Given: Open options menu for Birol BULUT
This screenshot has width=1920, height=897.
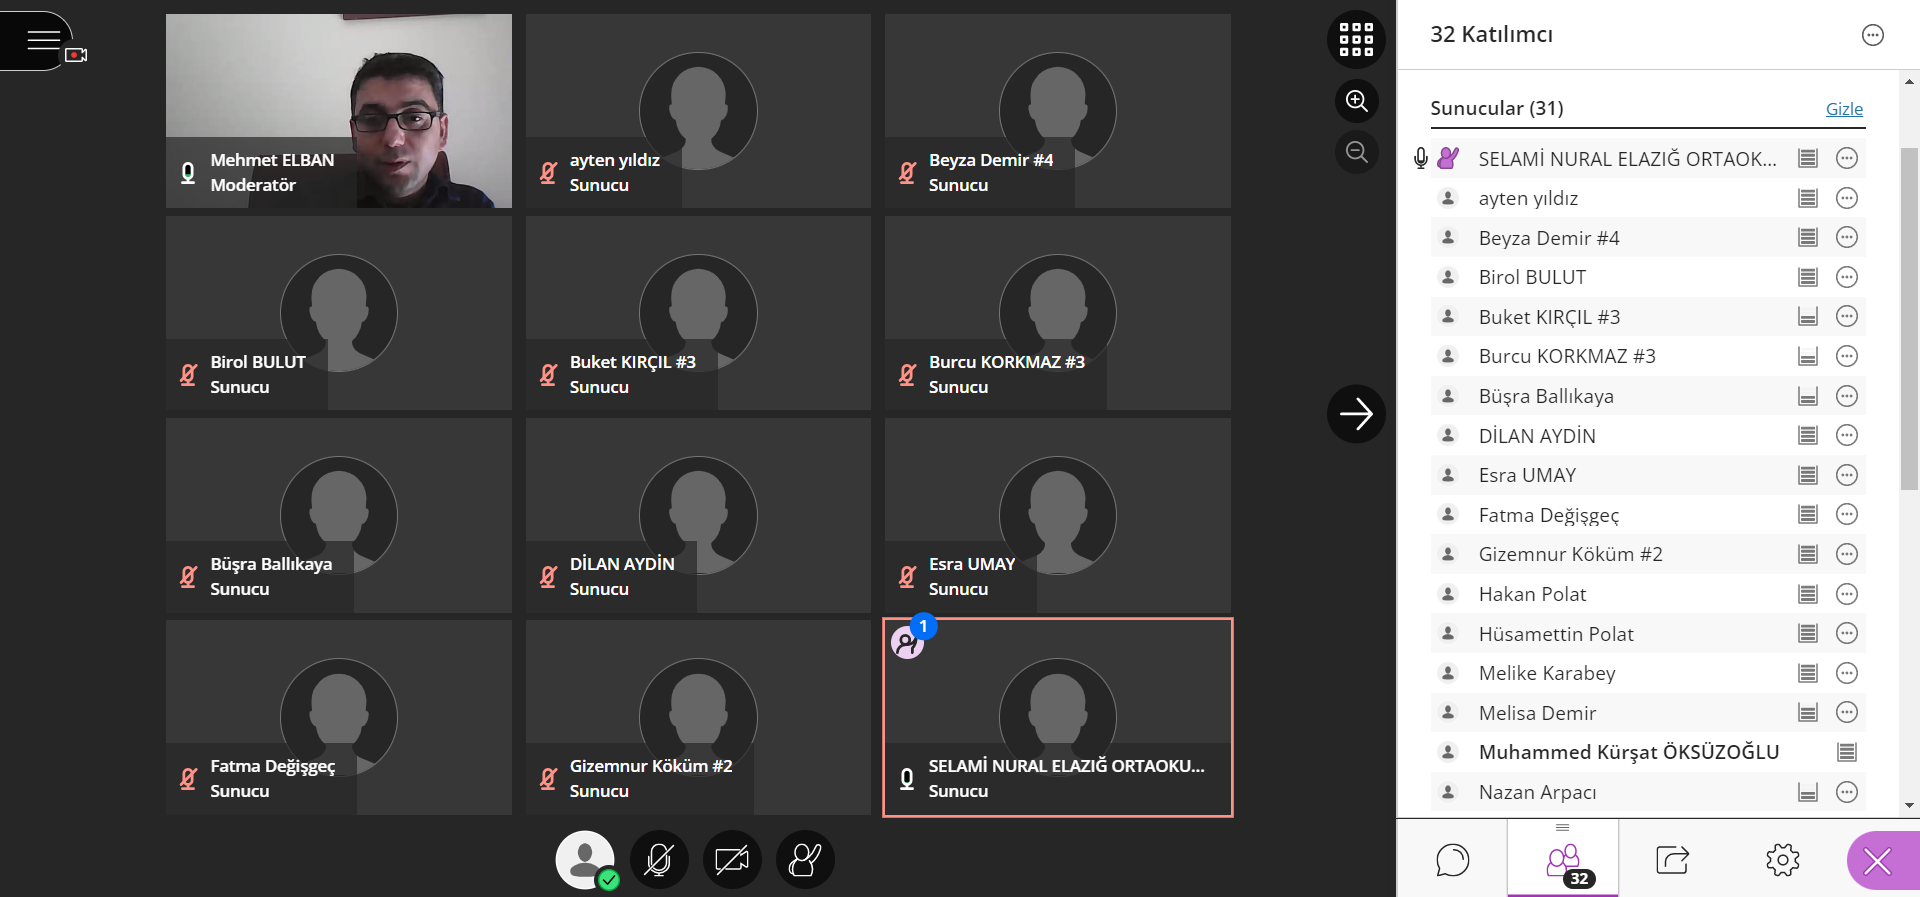Looking at the screenshot, I should (x=1847, y=277).
